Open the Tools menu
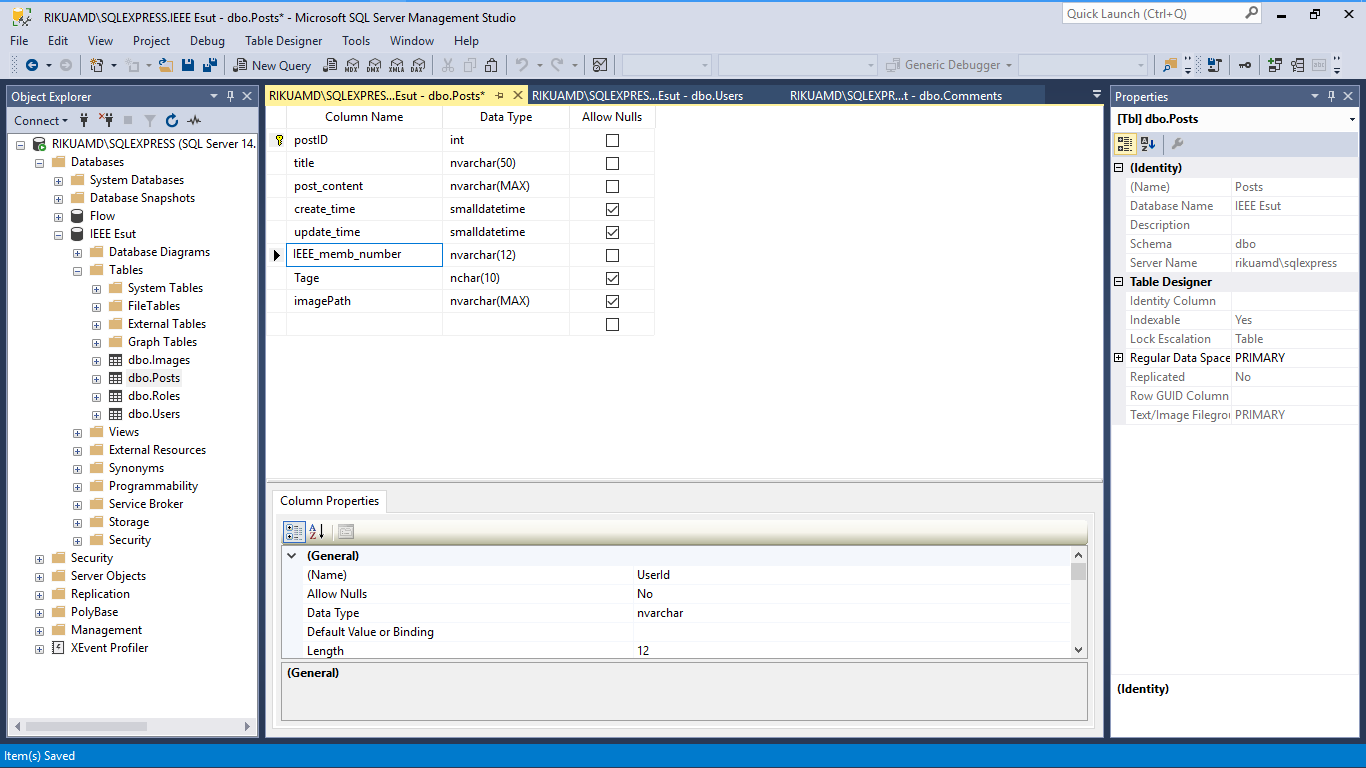This screenshot has width=1366, height=768. coord(356,41)
